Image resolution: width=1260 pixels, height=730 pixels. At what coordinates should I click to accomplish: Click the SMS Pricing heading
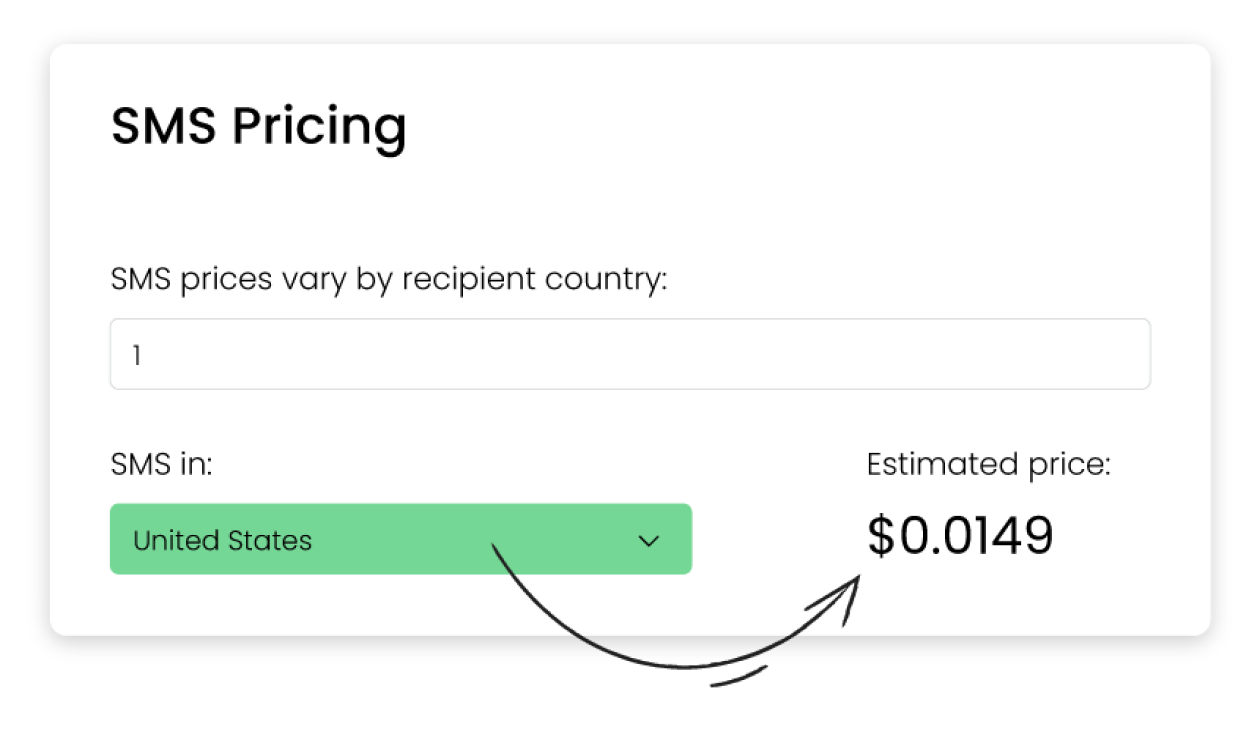click(258, 126)
